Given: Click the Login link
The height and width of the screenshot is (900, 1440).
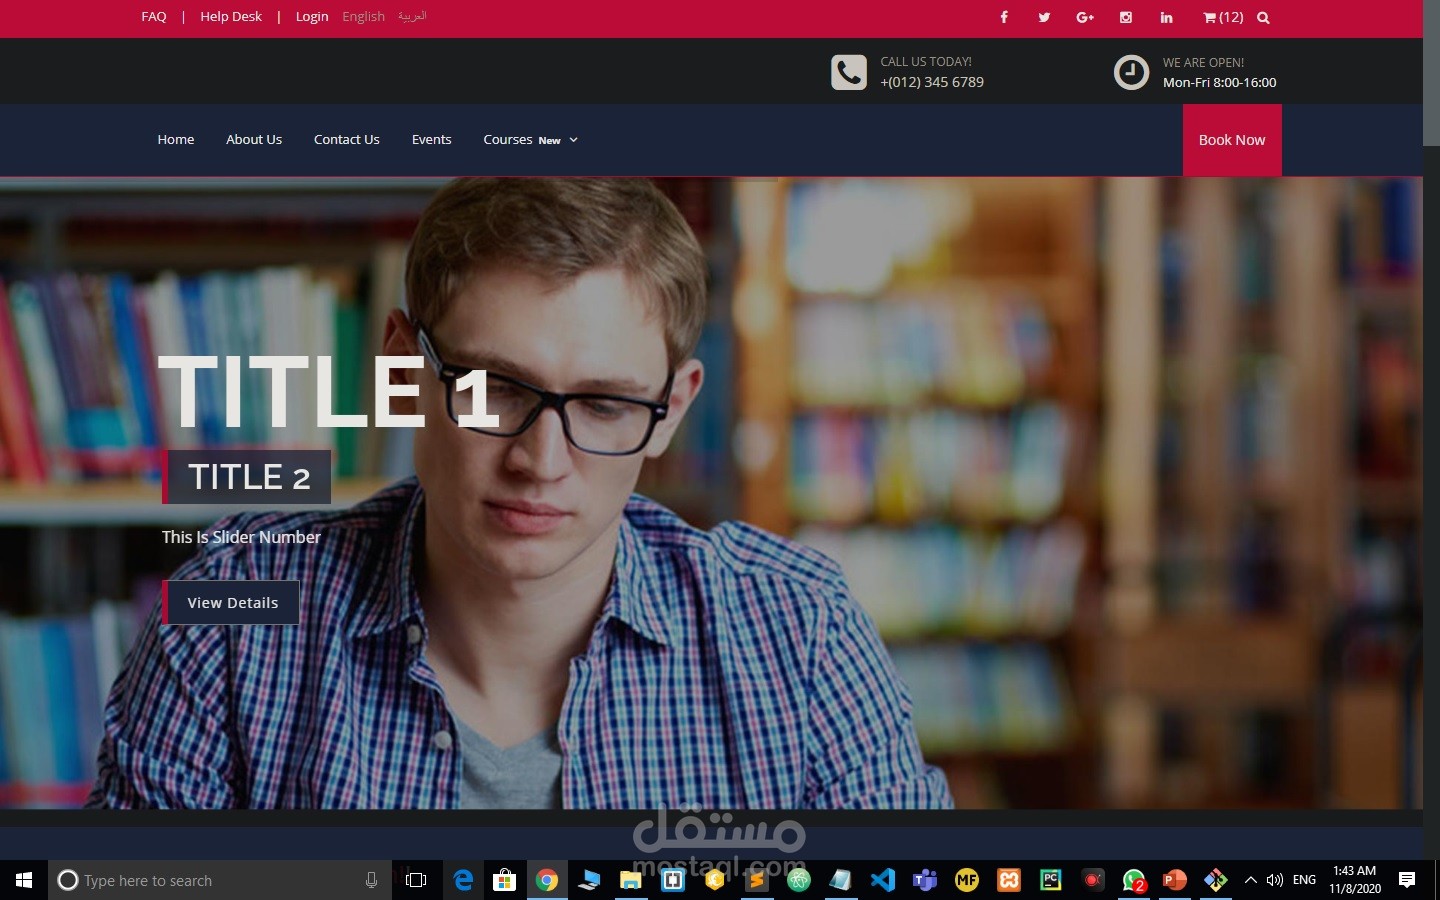Looking at the screenshot, I should 312,17.
